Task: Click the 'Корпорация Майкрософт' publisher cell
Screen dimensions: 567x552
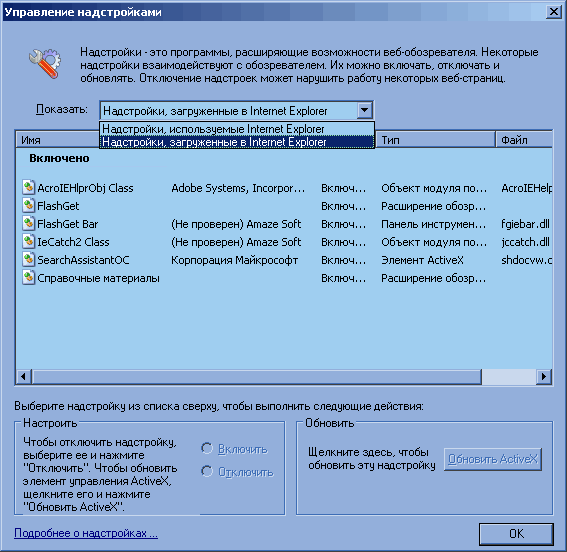Action: pos(235,260)
